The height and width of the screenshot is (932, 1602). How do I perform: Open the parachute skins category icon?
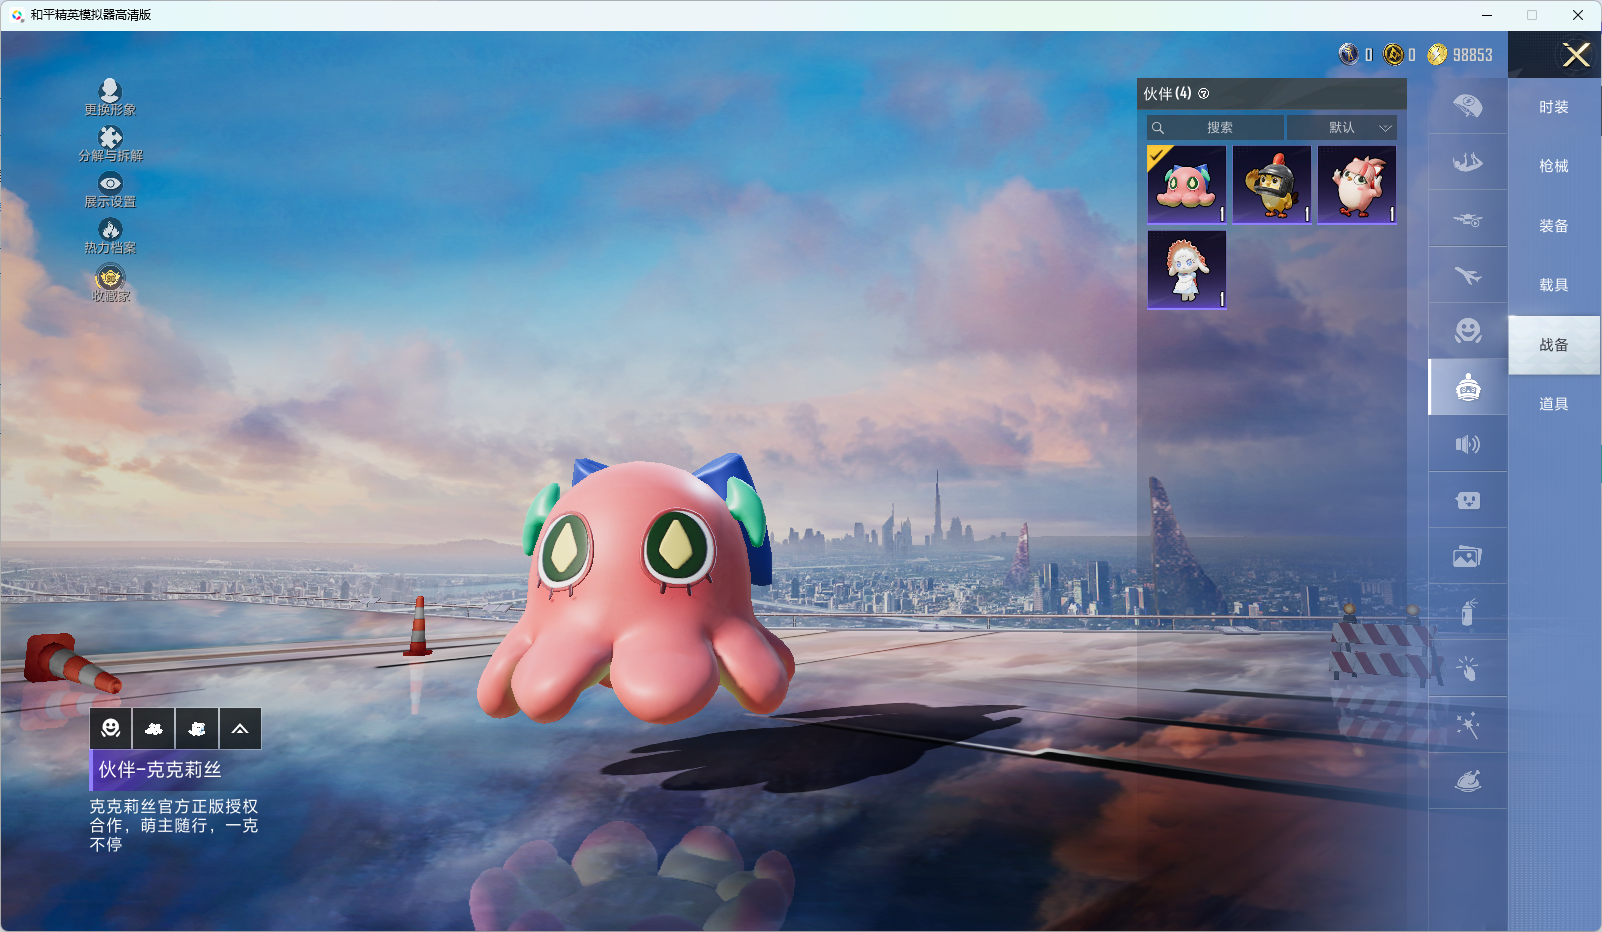click(1467, 106)
